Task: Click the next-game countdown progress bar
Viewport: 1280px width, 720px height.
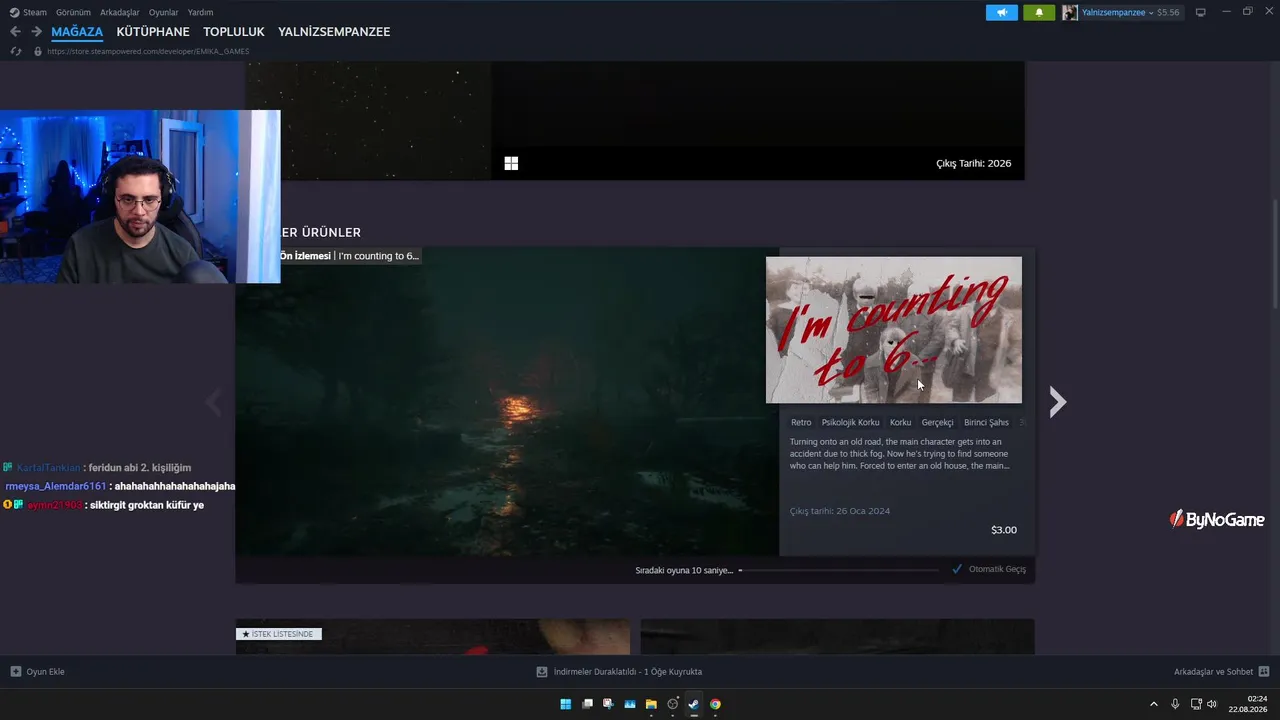Action: [839, 570]
